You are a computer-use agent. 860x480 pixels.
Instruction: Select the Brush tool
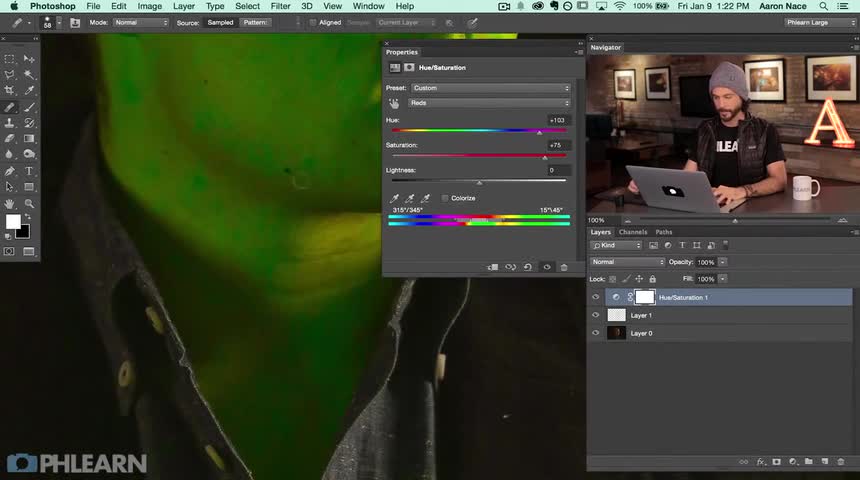point(29,107)
